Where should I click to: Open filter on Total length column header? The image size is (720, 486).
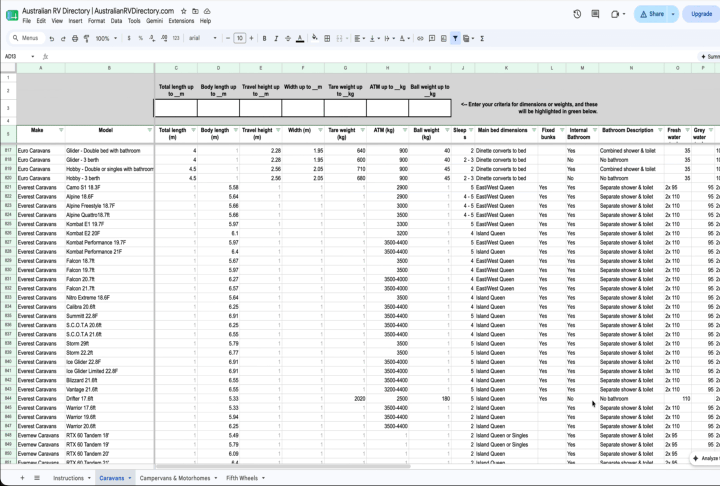click(193, 130)
